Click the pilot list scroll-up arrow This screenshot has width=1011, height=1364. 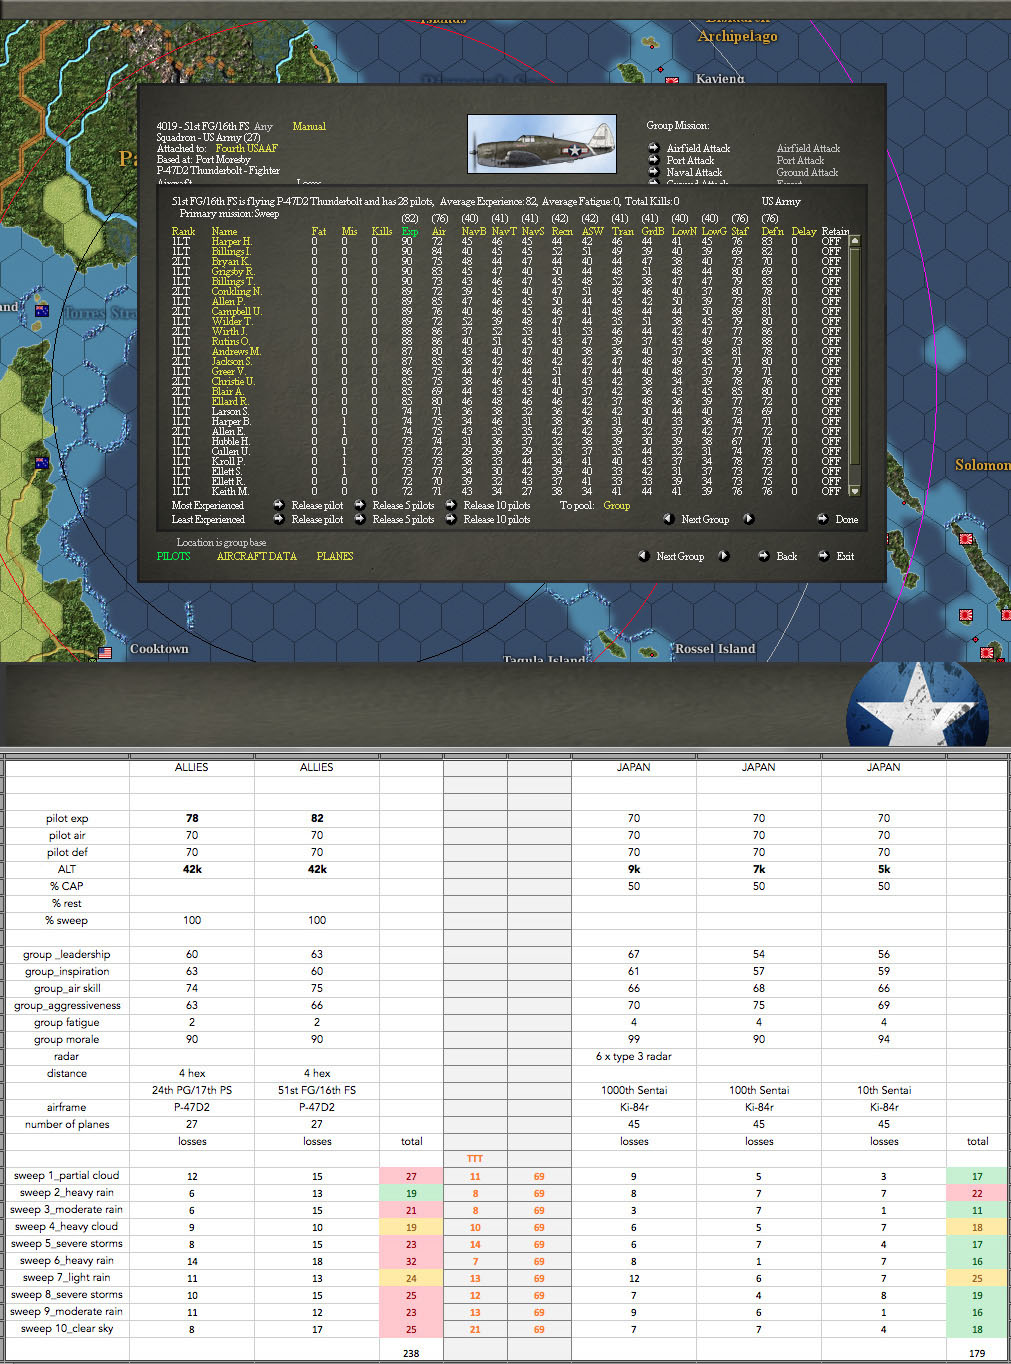(x=854, y=241)
